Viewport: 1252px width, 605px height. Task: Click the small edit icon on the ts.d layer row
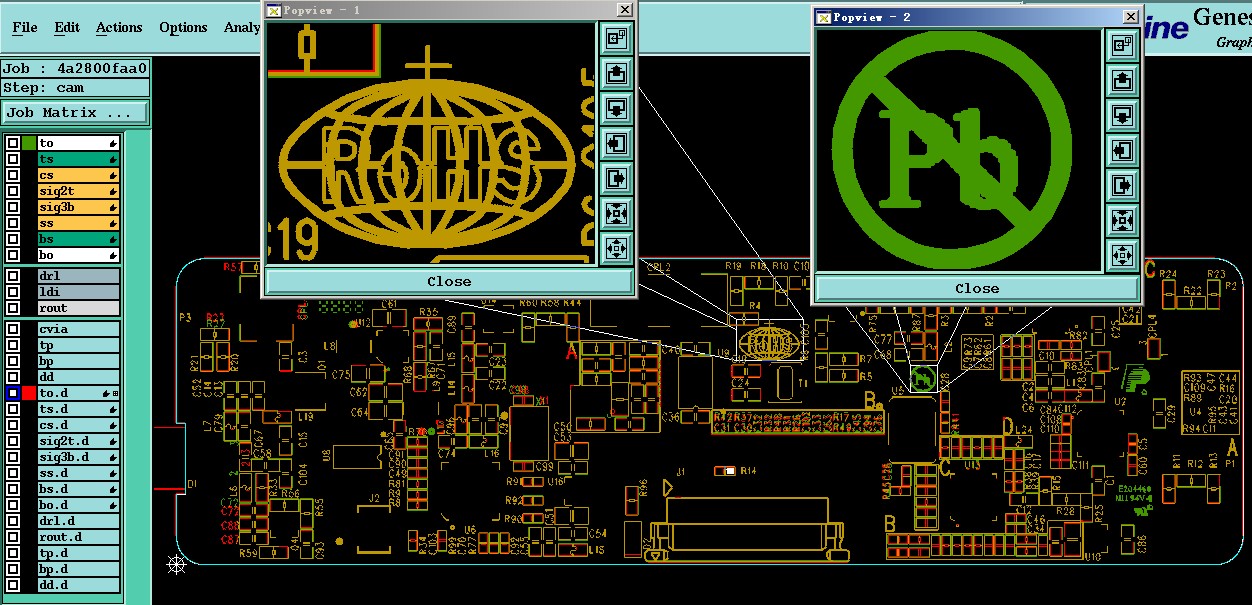coord(114,410)
